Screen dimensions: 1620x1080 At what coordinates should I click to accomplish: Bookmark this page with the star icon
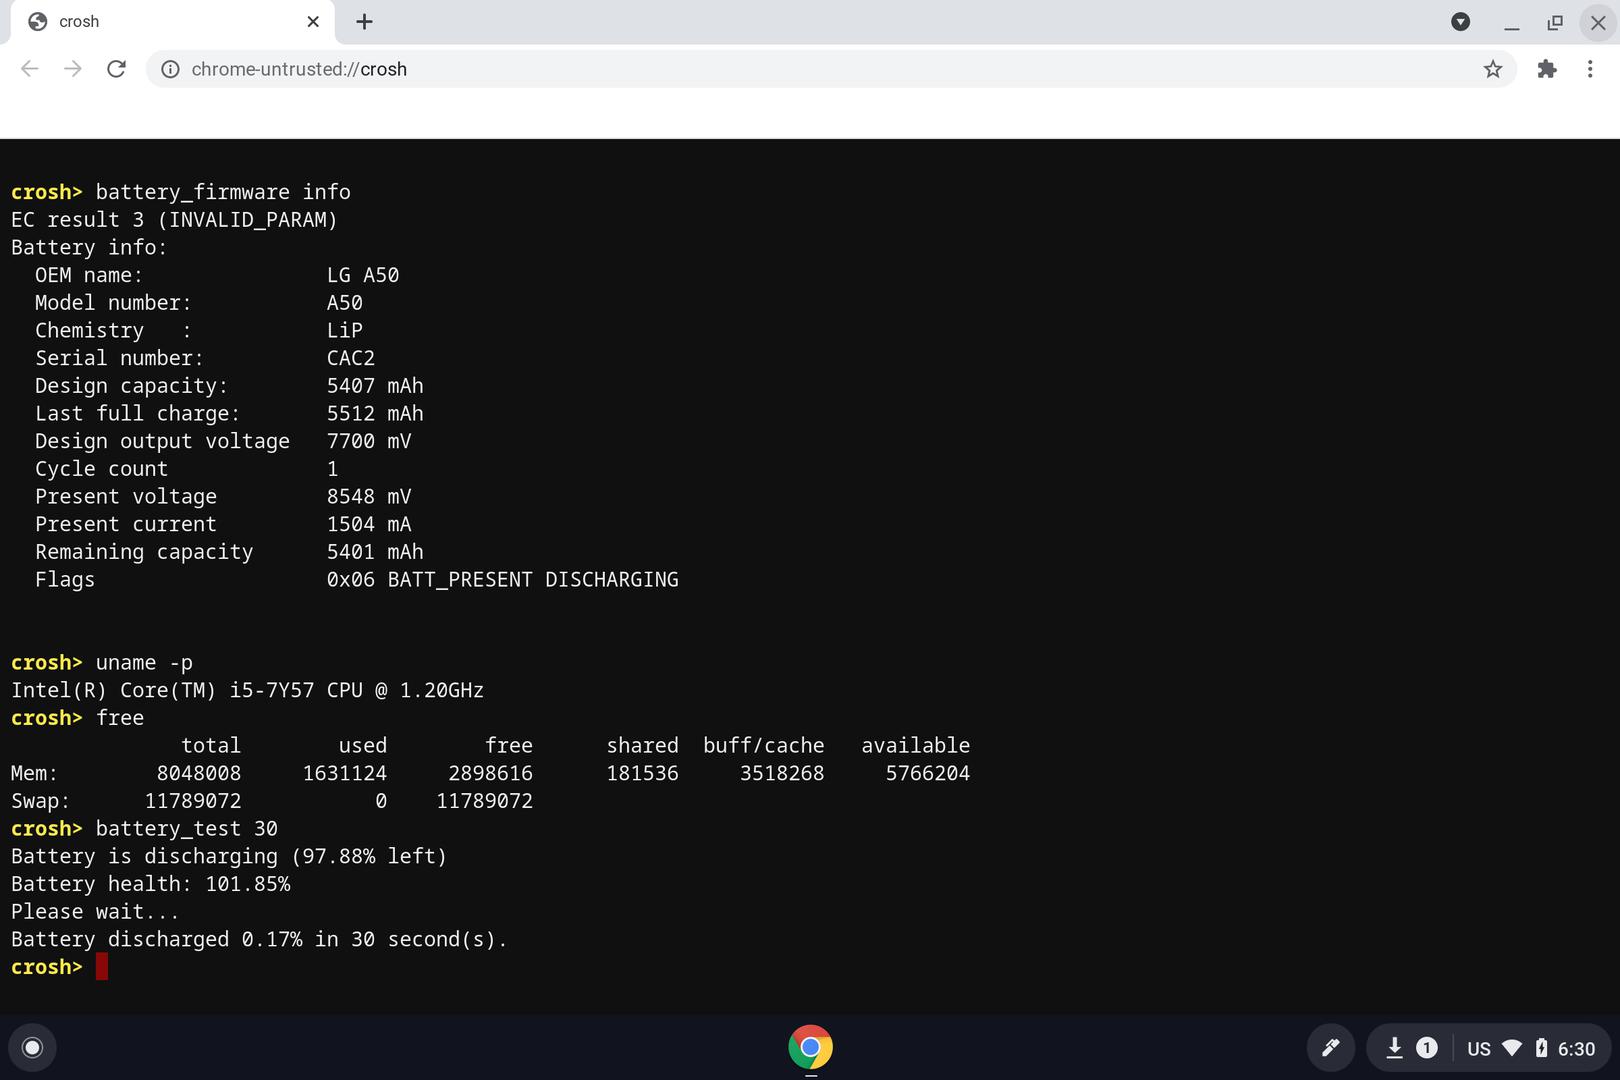(1492, 69)
